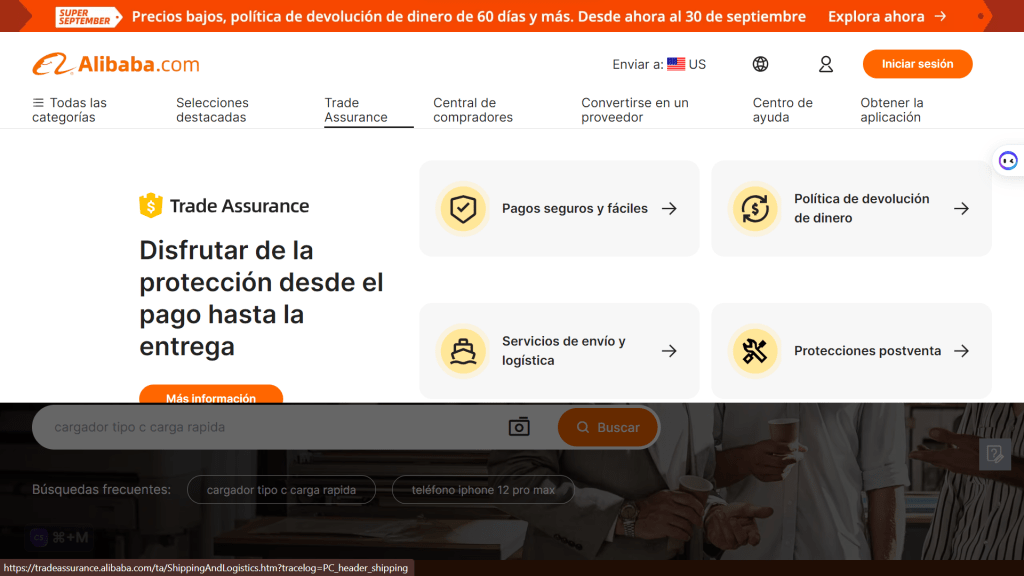
Task: Open the AI assistant floating icon
Action: [1008, 161]
